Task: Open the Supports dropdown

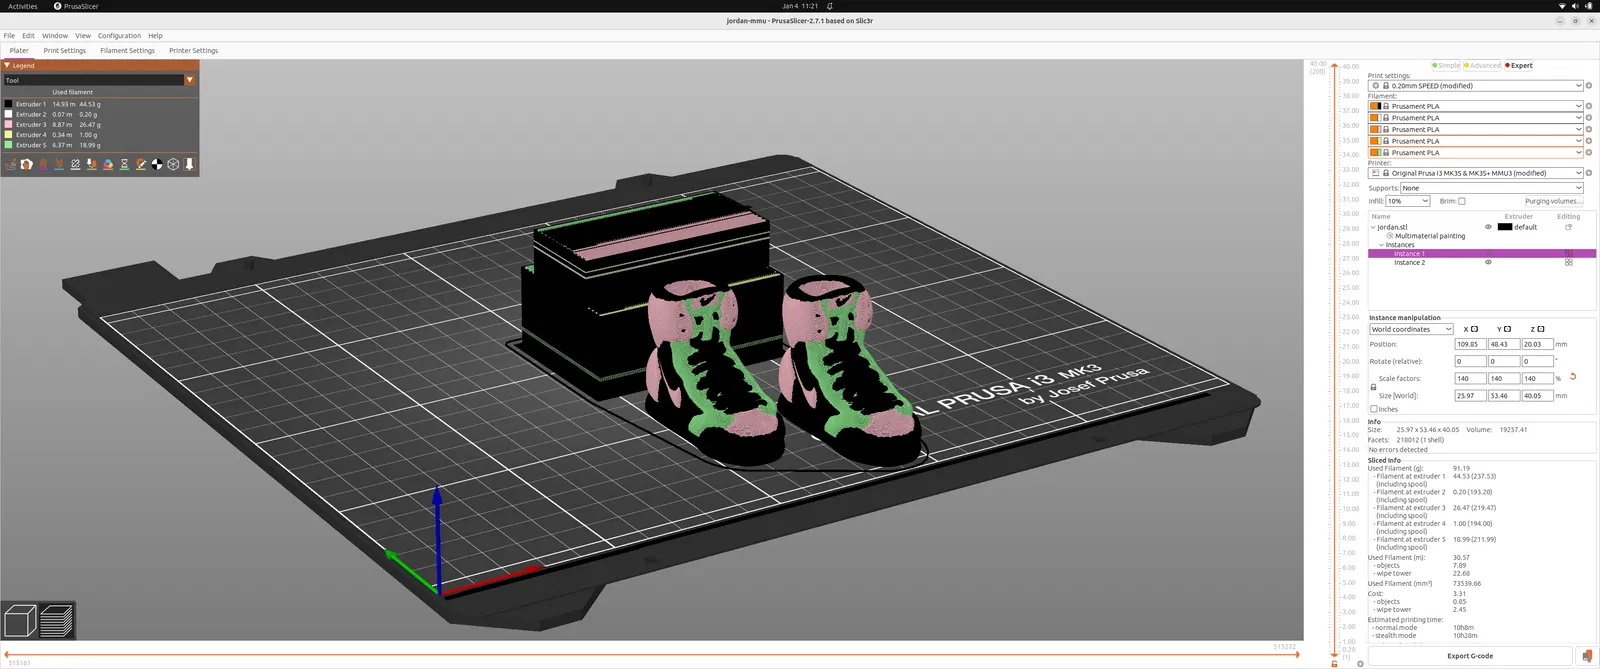Action: [x=1491, y=188]
